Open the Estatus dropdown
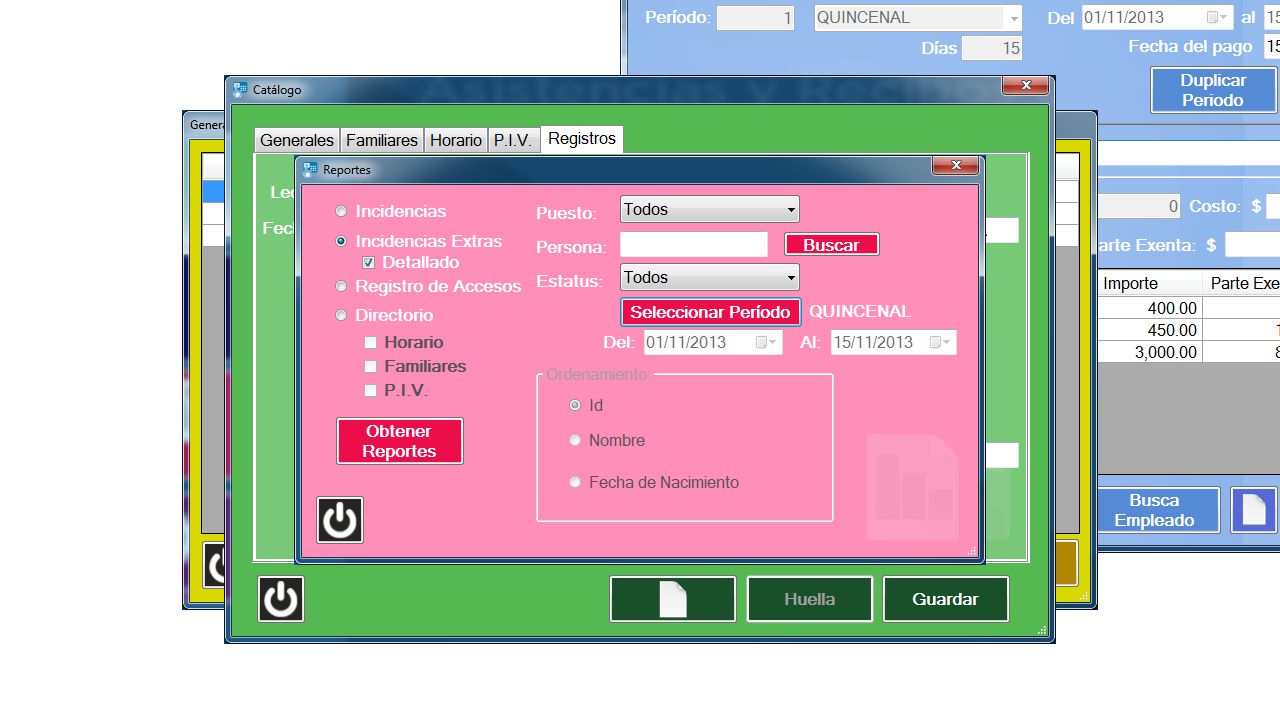 (710, 277)
